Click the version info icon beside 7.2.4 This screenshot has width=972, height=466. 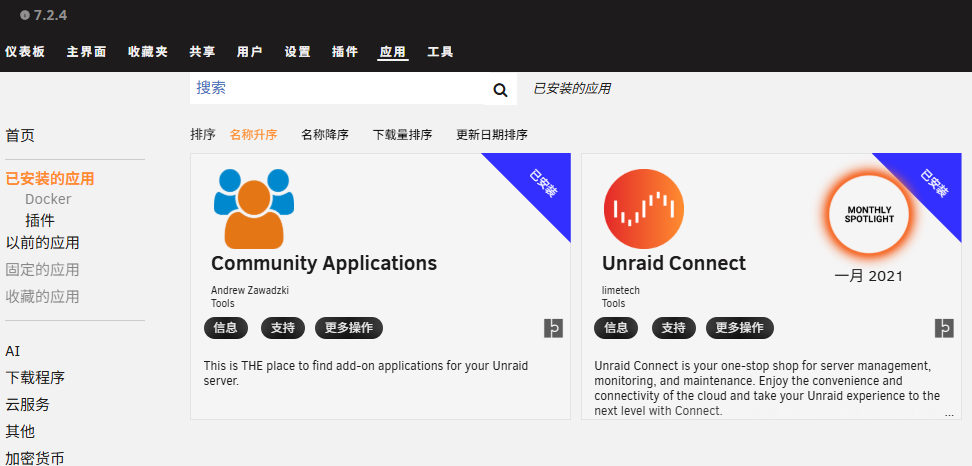tap(25, 15)
